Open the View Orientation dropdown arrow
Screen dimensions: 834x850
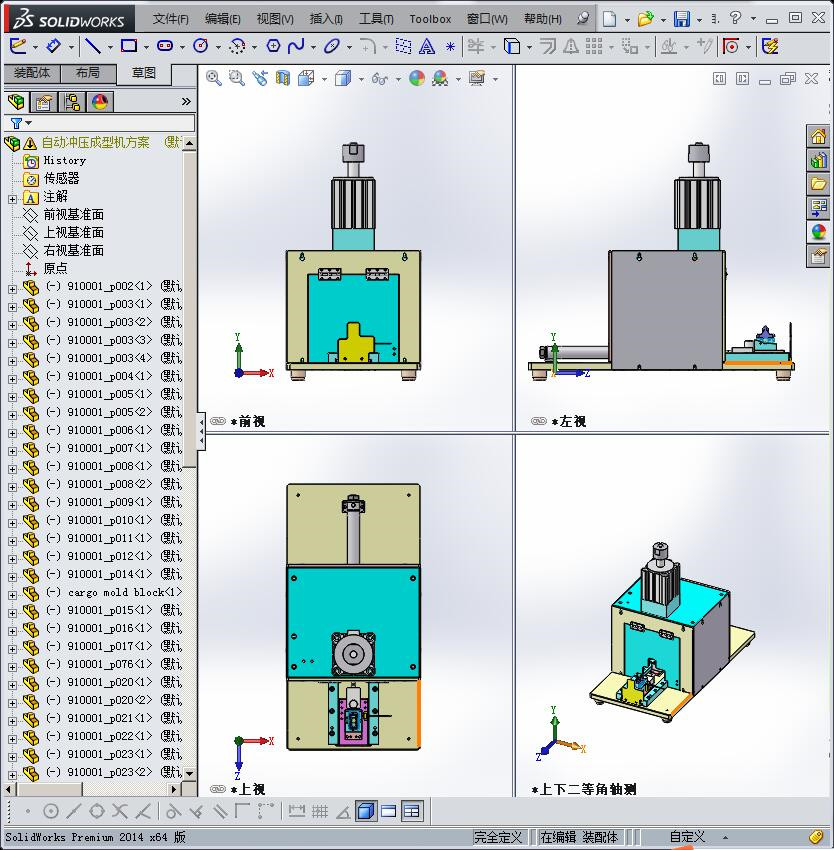tap(324, 79)
